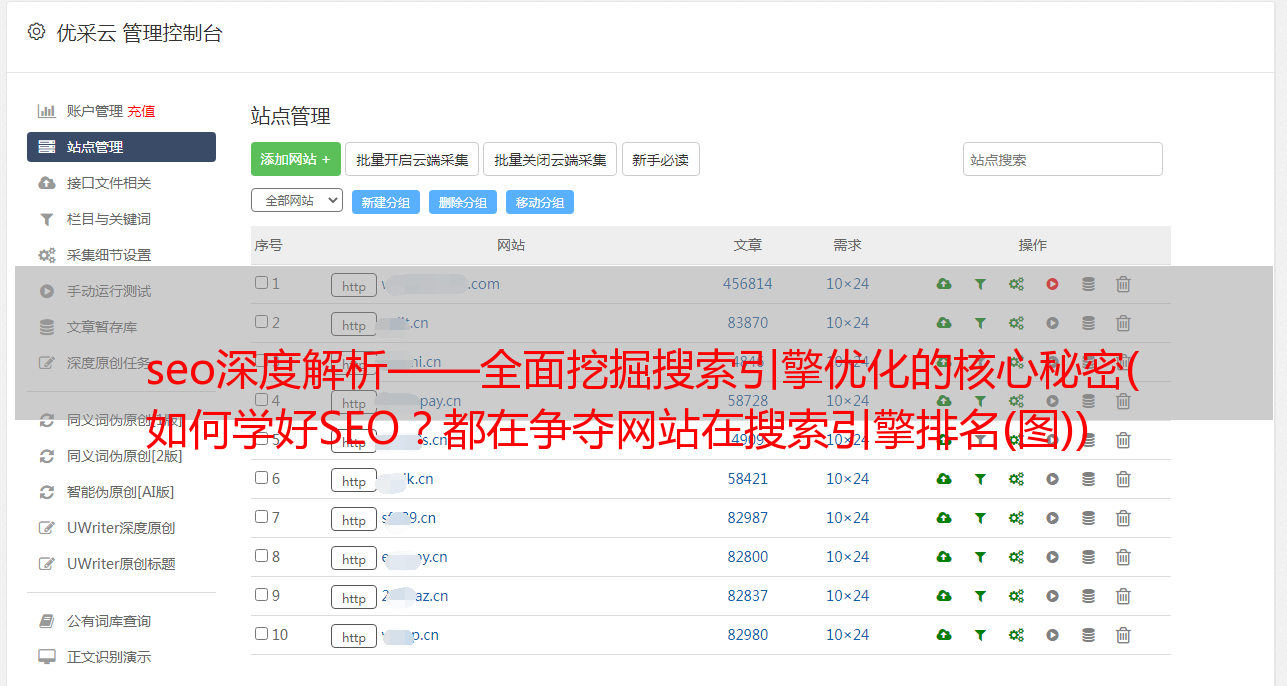Open the gears settings icon in row 1

(x=1016, y=284)
